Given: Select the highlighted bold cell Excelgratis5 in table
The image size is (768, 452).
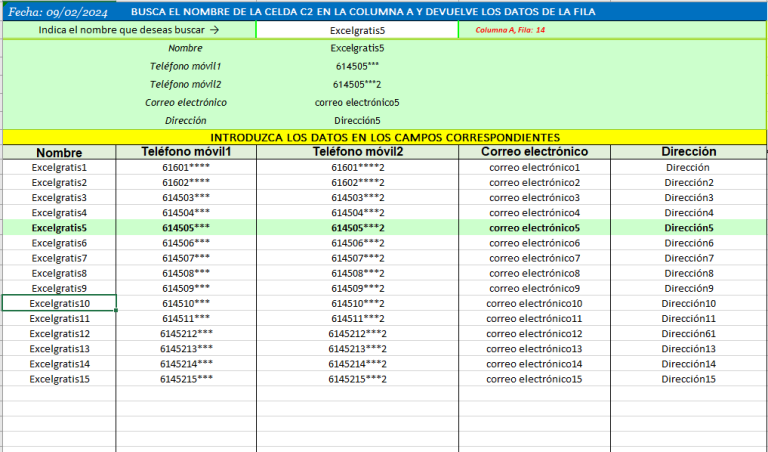Looking at the screenshot, I should pyautogui.click(x=59, y=228).
